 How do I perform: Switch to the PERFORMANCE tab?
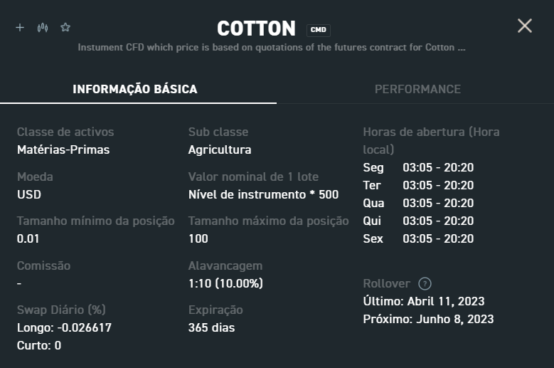[418, 89]
